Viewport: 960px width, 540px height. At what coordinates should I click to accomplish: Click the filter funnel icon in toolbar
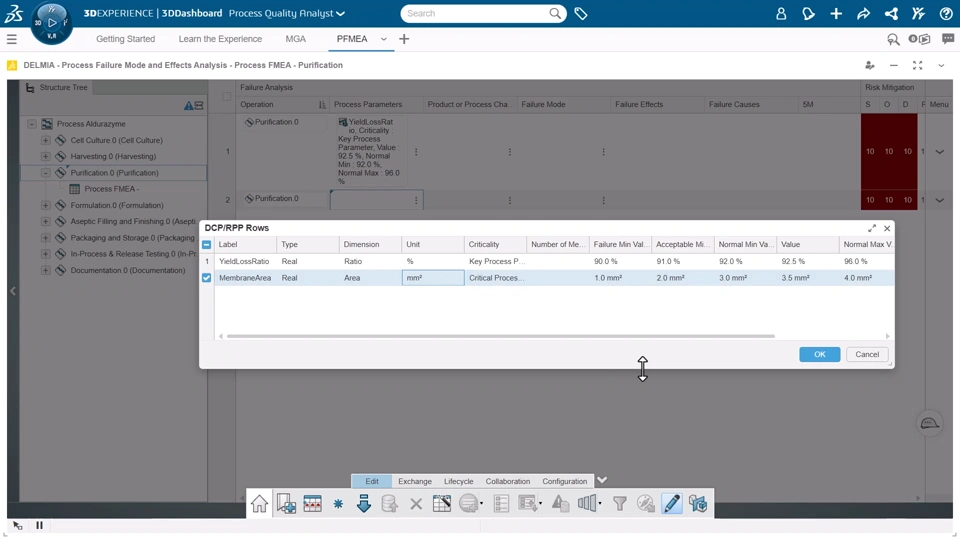[620, 504]
